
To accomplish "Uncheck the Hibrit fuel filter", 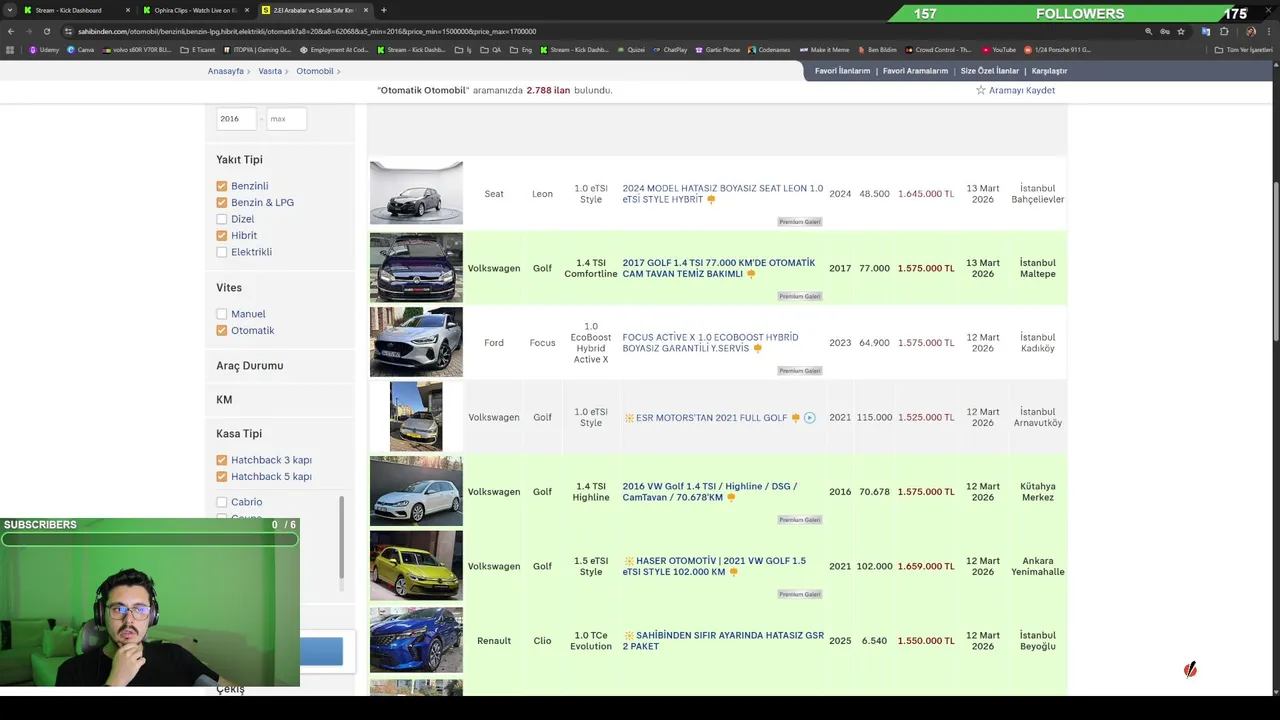I will (x=221, y=236).
